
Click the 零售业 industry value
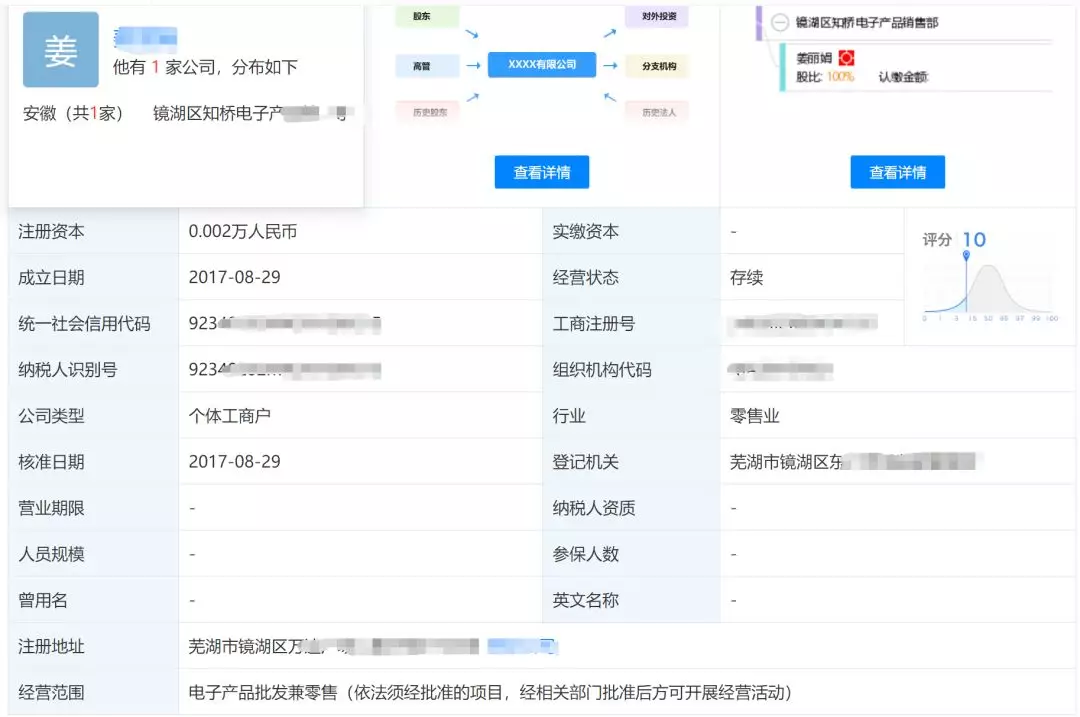click(x=754, y=416)
